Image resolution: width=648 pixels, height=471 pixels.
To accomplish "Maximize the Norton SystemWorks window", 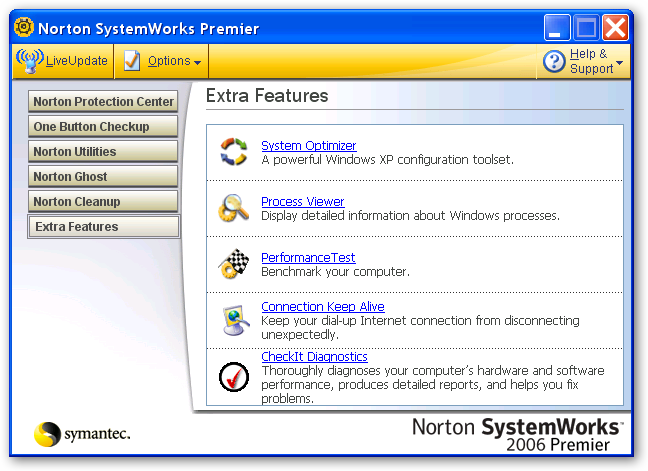I will tap(586, 28).
